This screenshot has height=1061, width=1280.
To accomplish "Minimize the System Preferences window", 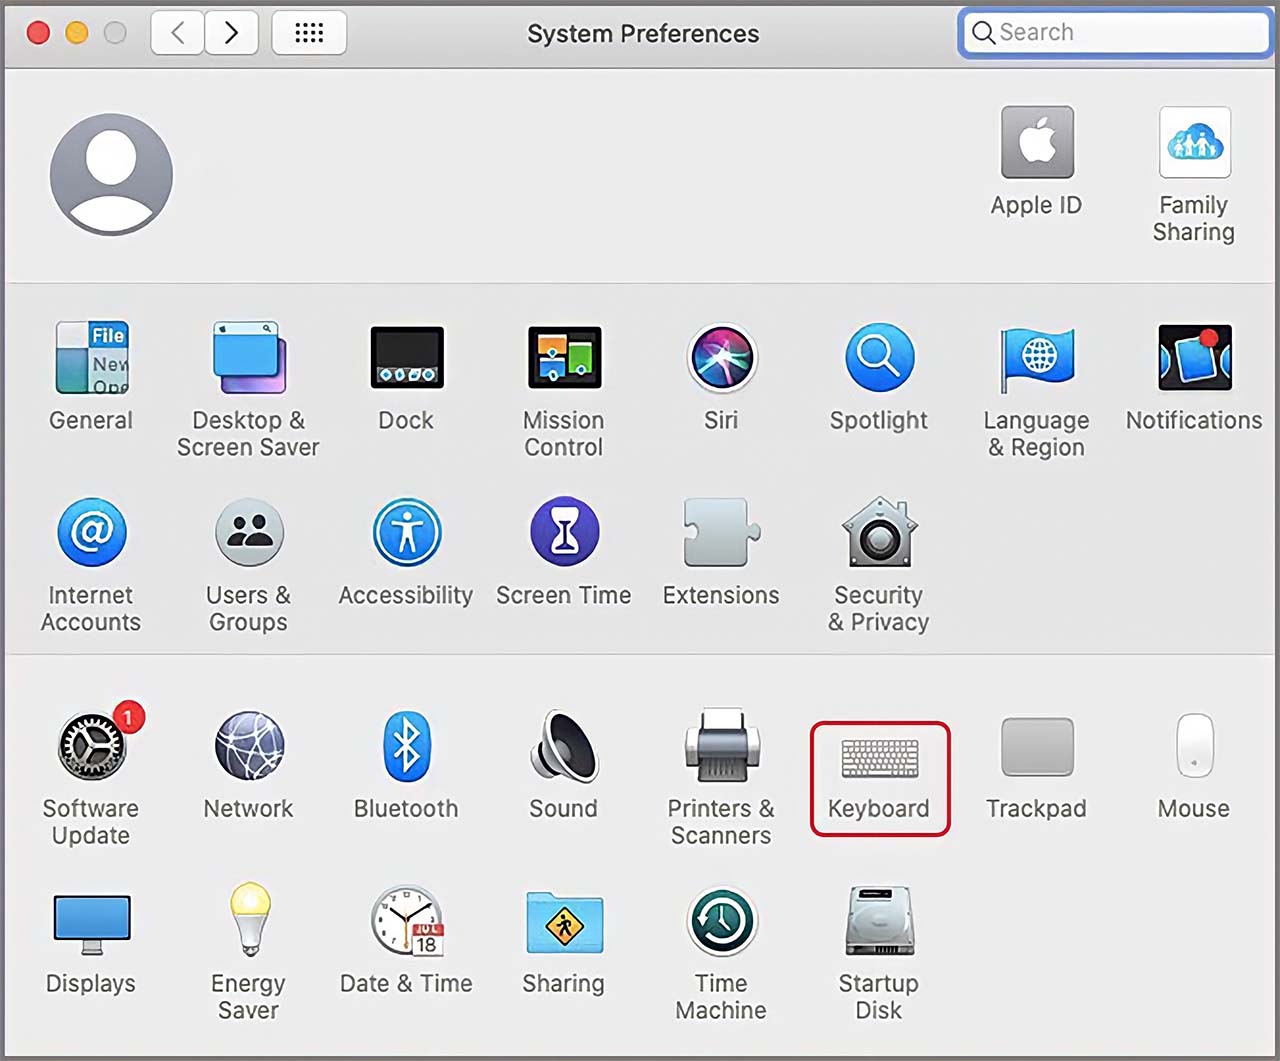I will (77, 33).
